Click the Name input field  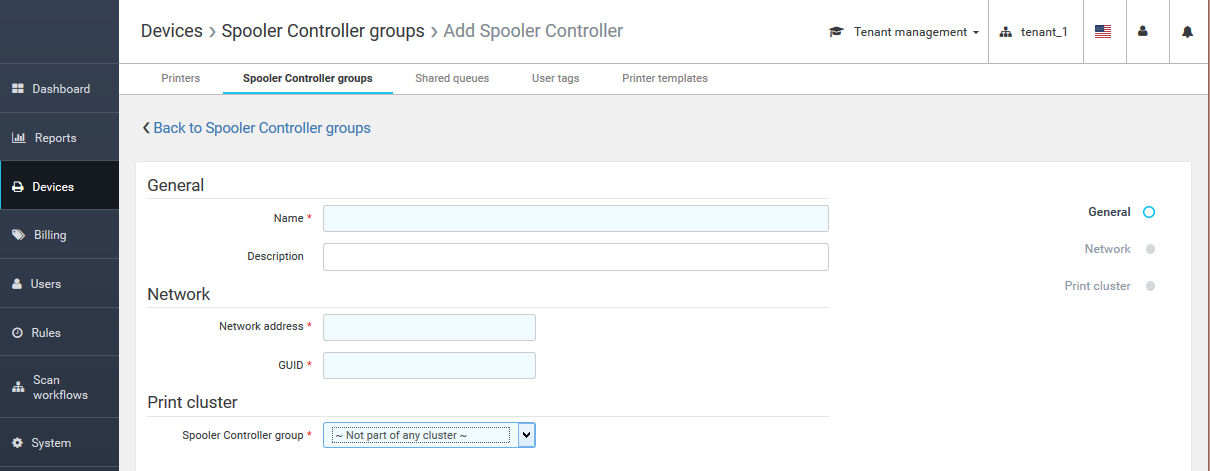[575, 218]
